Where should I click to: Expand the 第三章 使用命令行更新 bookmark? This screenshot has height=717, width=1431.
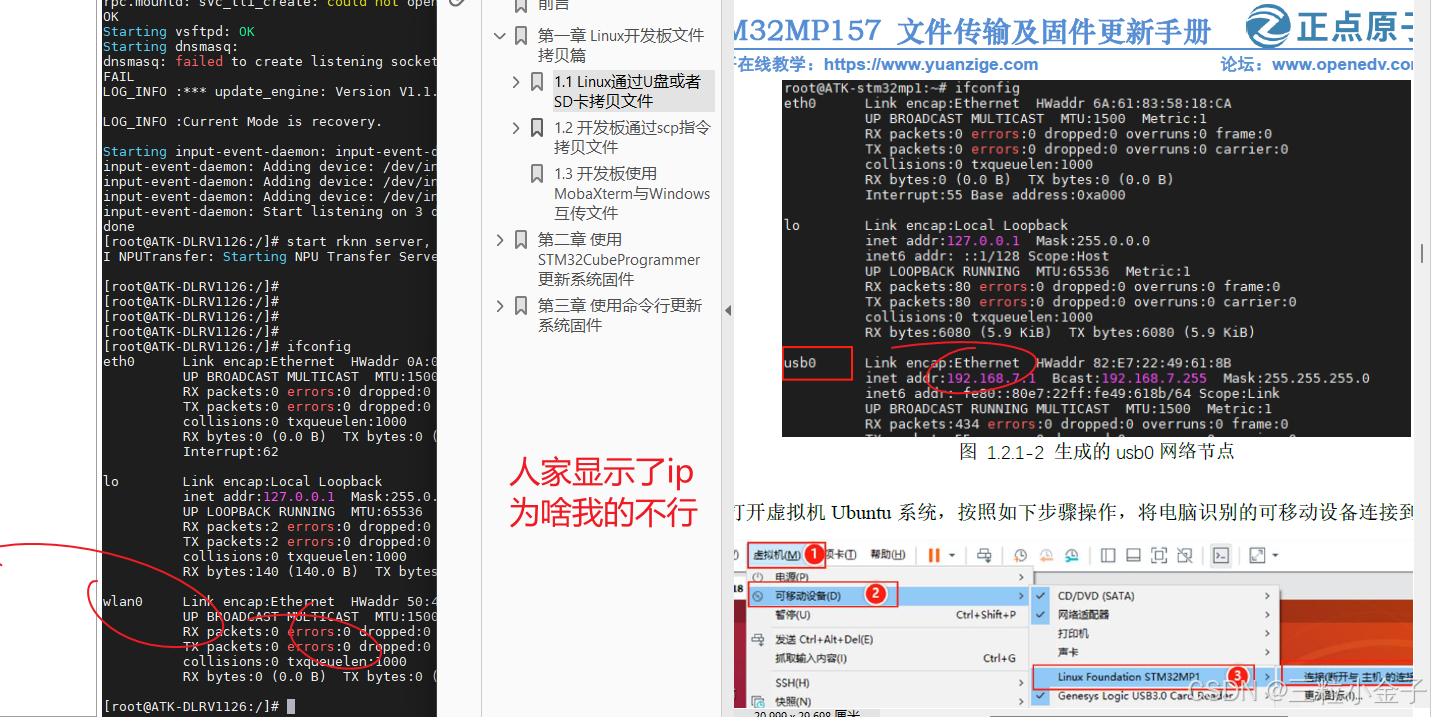coord(500,306)
